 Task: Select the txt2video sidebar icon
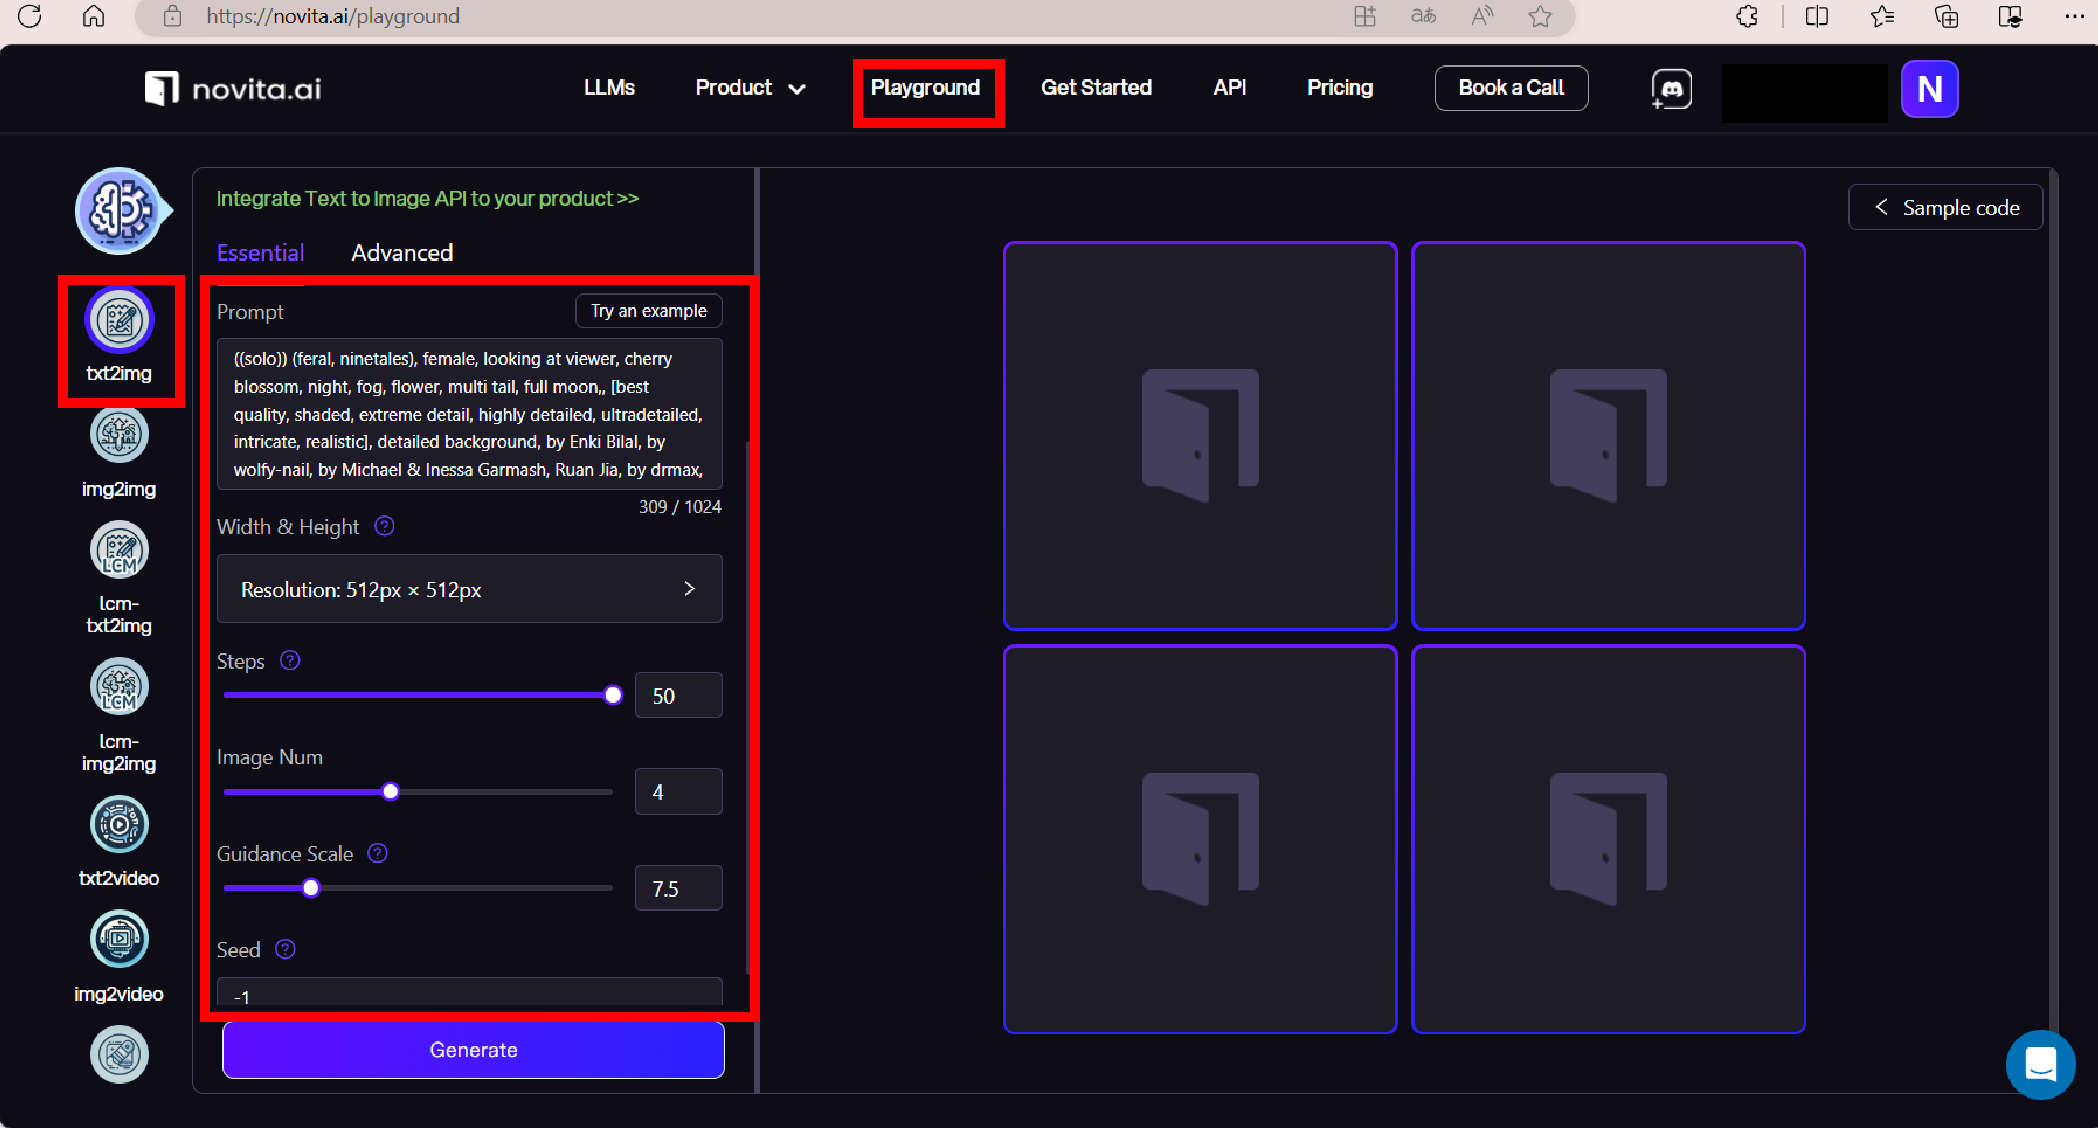(119, 825)
